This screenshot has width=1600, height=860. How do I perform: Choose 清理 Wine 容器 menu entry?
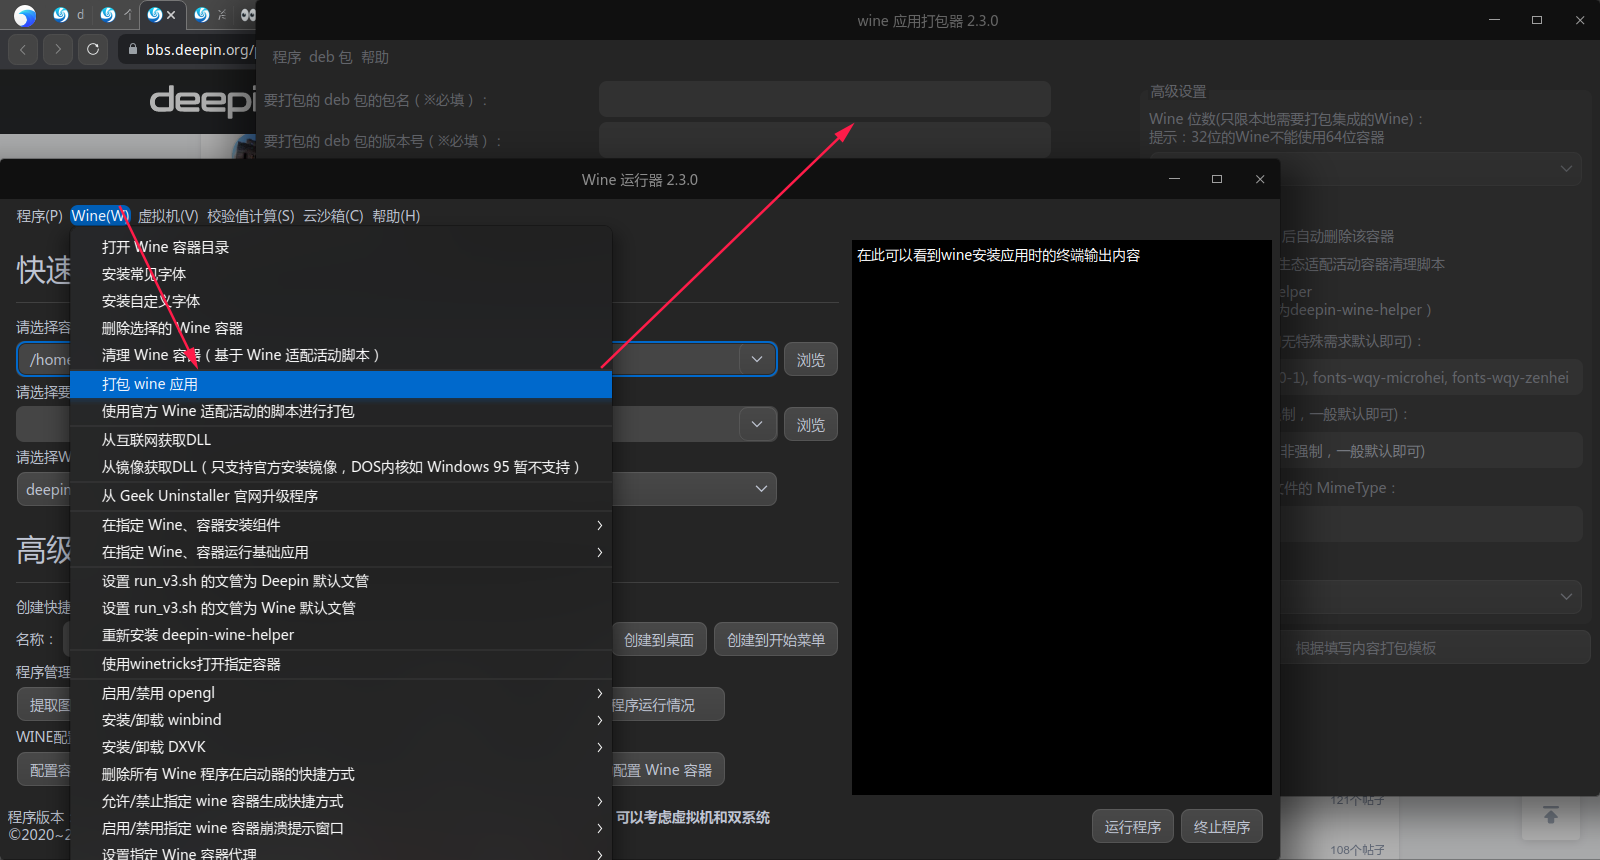coord(341,355)
